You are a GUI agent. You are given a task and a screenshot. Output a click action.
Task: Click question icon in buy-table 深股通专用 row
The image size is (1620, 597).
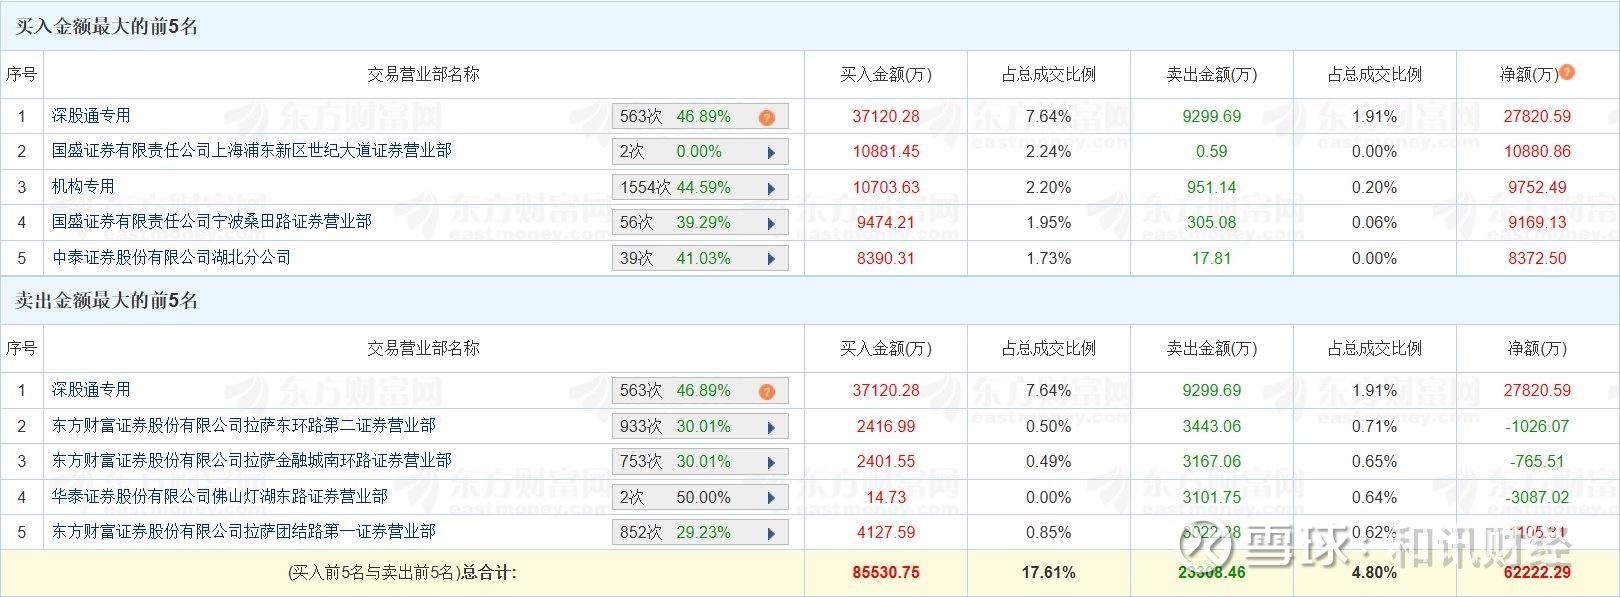pos(767,117)
